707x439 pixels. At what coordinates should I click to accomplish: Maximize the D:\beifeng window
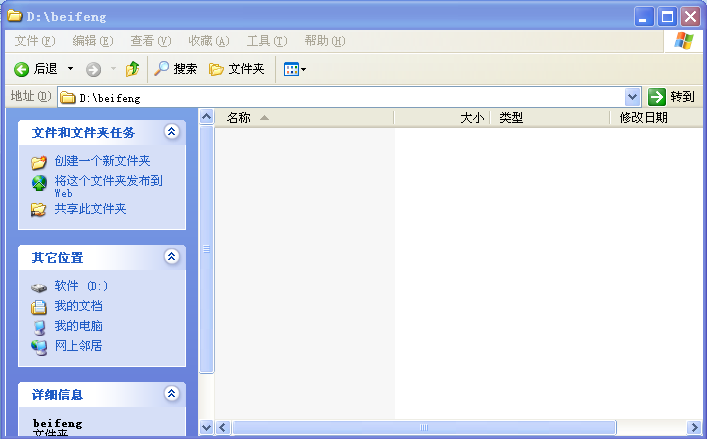point(667,17)
